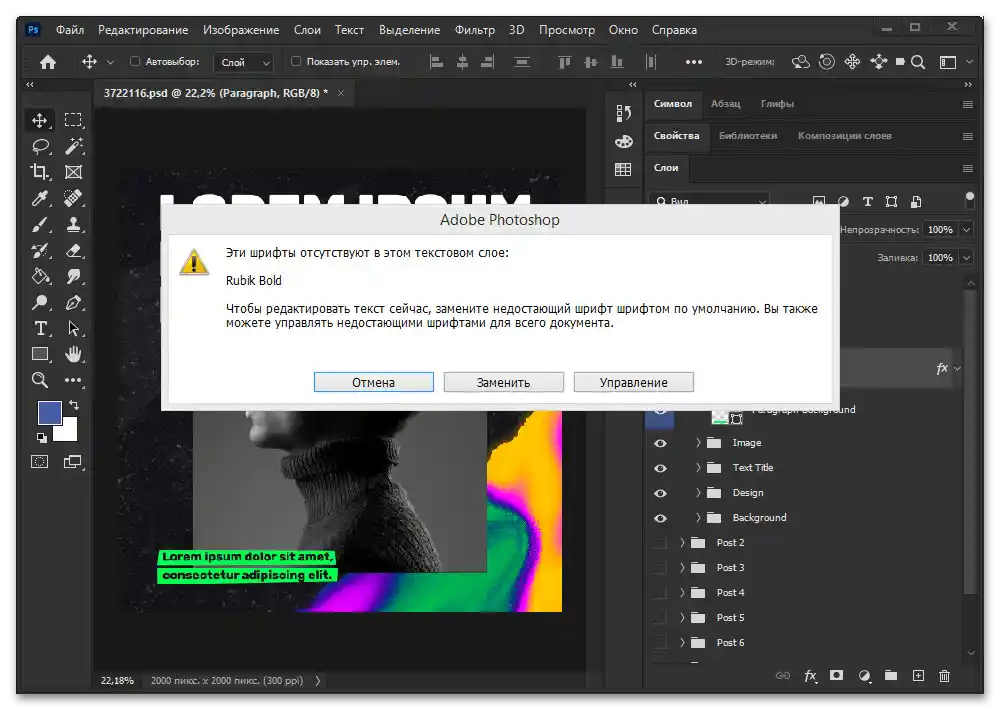1000x710 pixels.
Task: Enable the Автовыбор checkbox
Action: click(135, 61)
